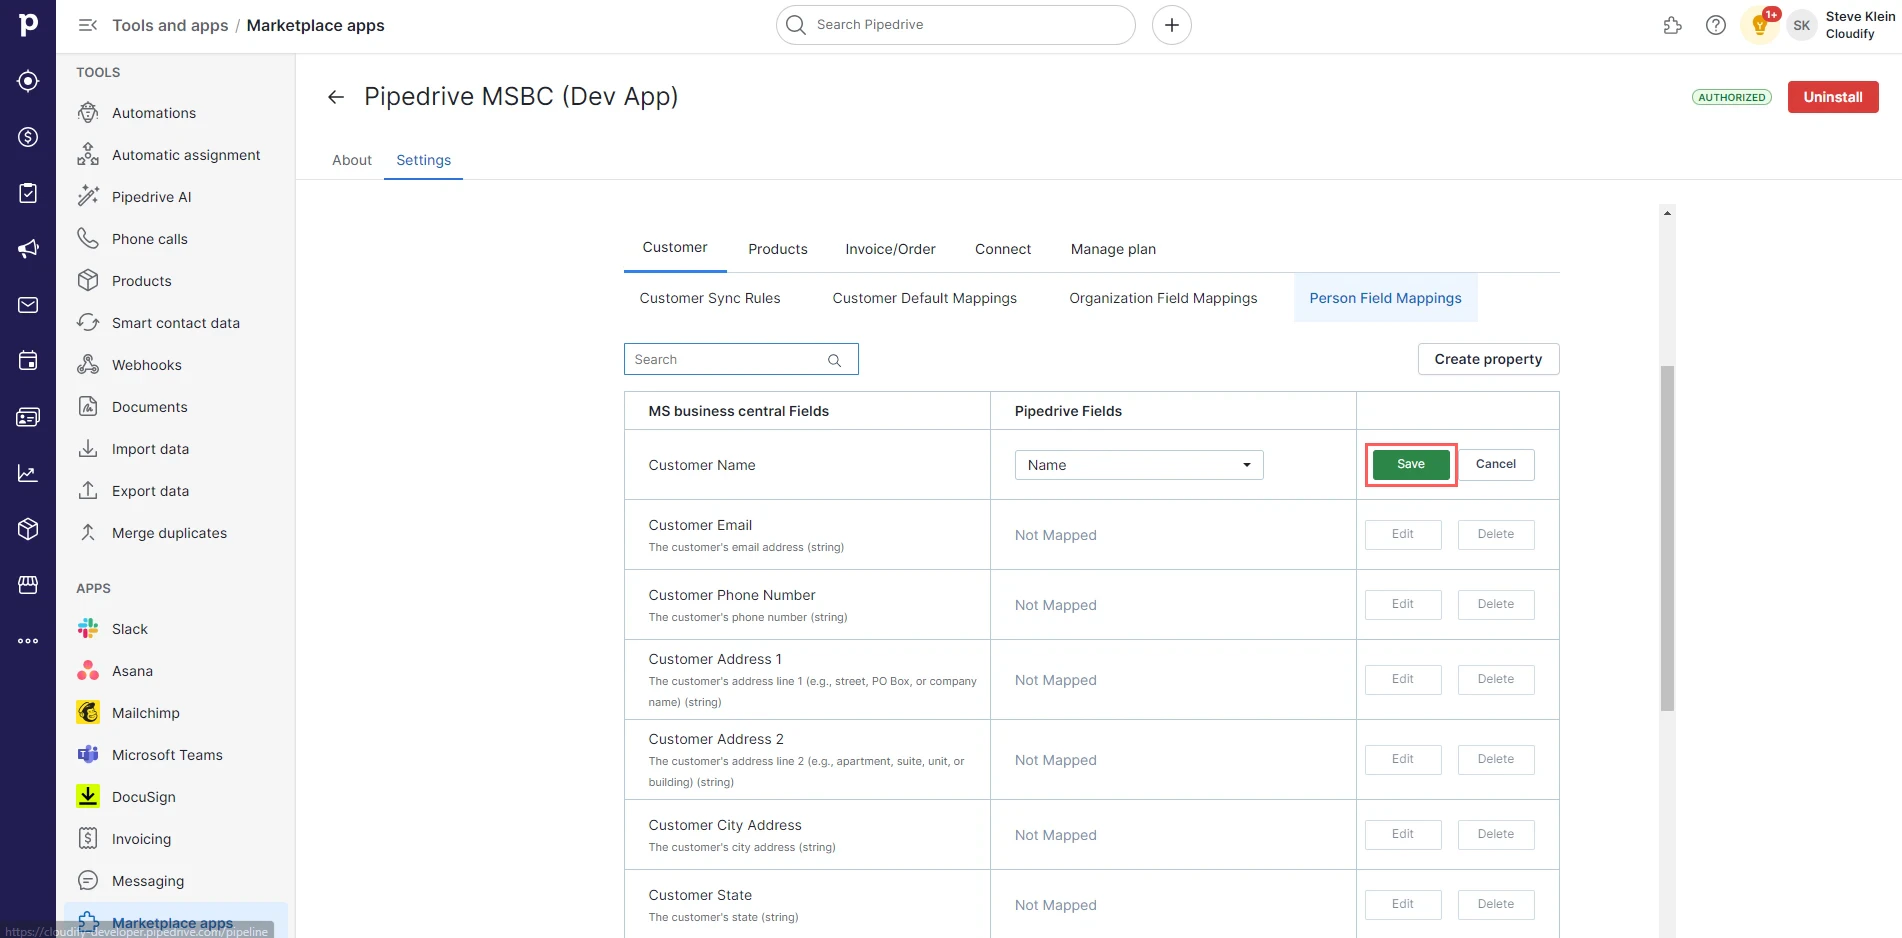The height and width of the screenshot is (938, 1902).
Task: Open the Customer Sync Rules sub-tab
Action: coord(710,298)
